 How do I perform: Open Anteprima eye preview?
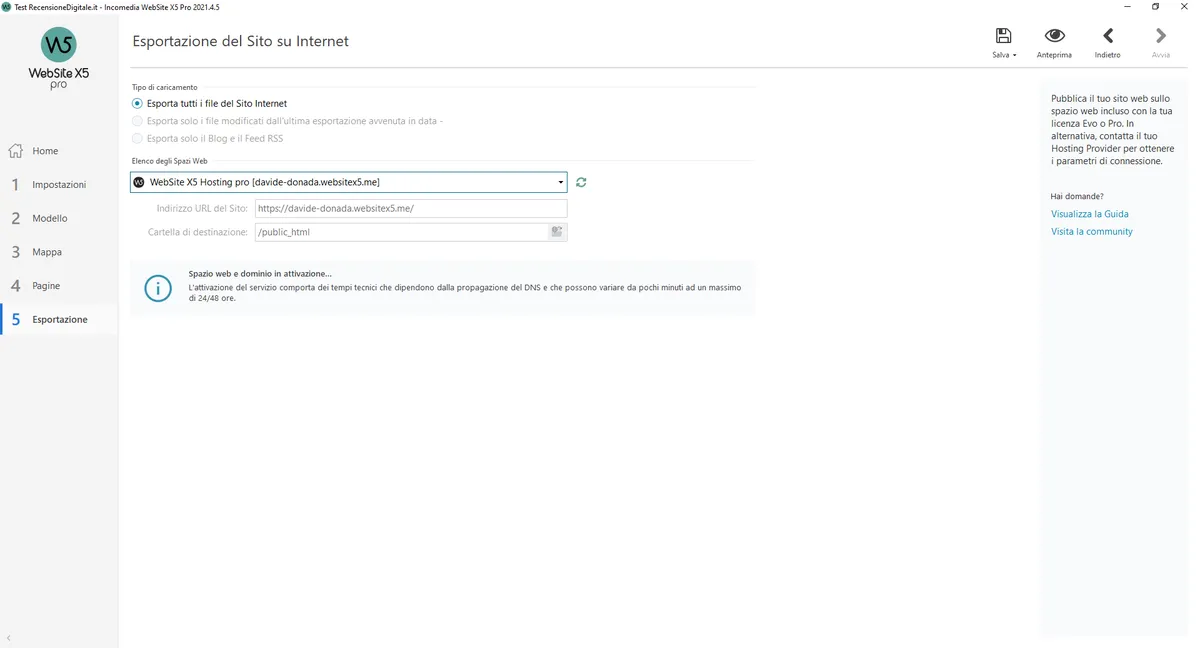1054,36
